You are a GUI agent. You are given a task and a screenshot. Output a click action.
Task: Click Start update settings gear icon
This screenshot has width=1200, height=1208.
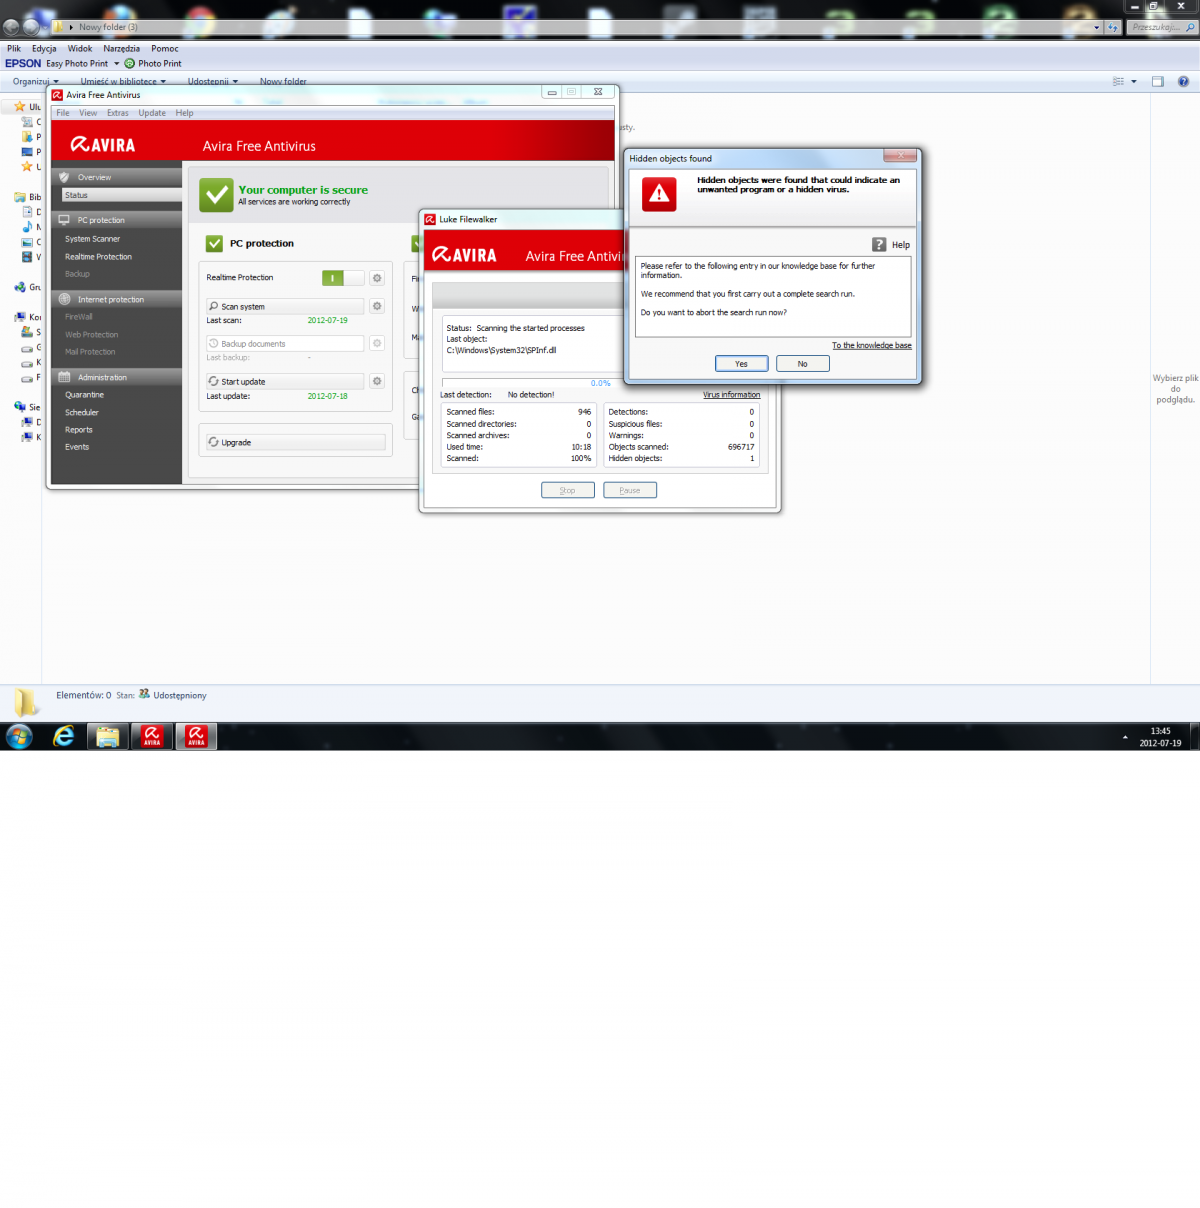tap(377, 381)
